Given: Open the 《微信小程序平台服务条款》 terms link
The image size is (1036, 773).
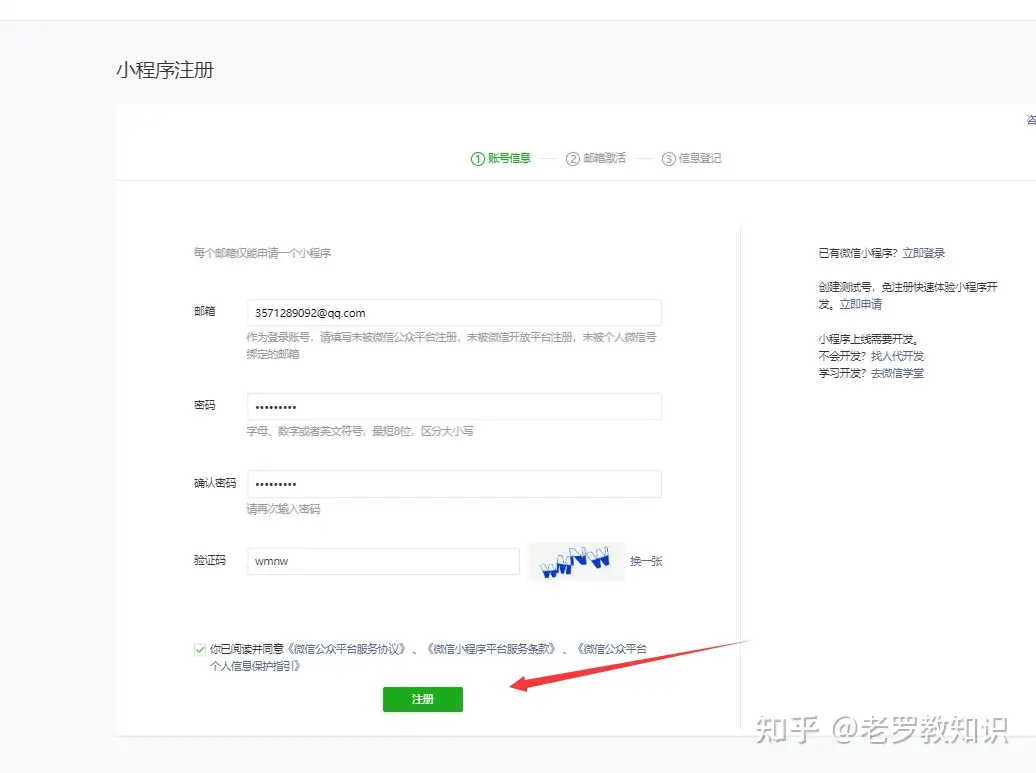Looking at the screenshot, I should pos(490,649).
